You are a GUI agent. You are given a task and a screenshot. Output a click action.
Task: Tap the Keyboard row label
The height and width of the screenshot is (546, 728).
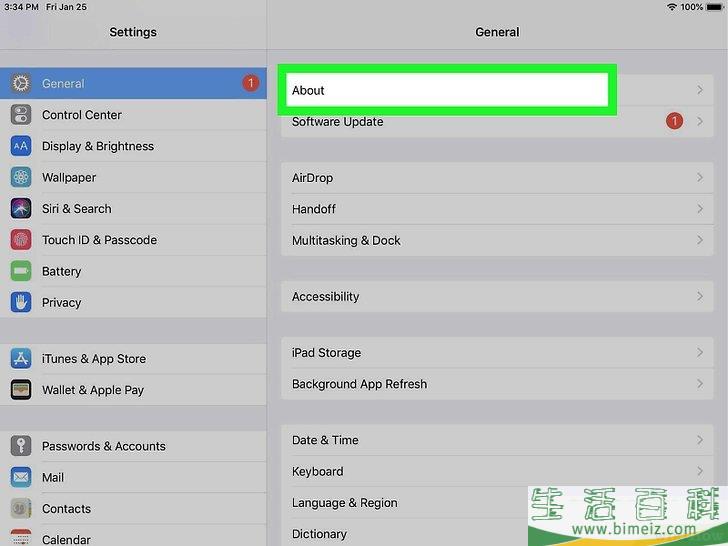(x=318, y=472)
